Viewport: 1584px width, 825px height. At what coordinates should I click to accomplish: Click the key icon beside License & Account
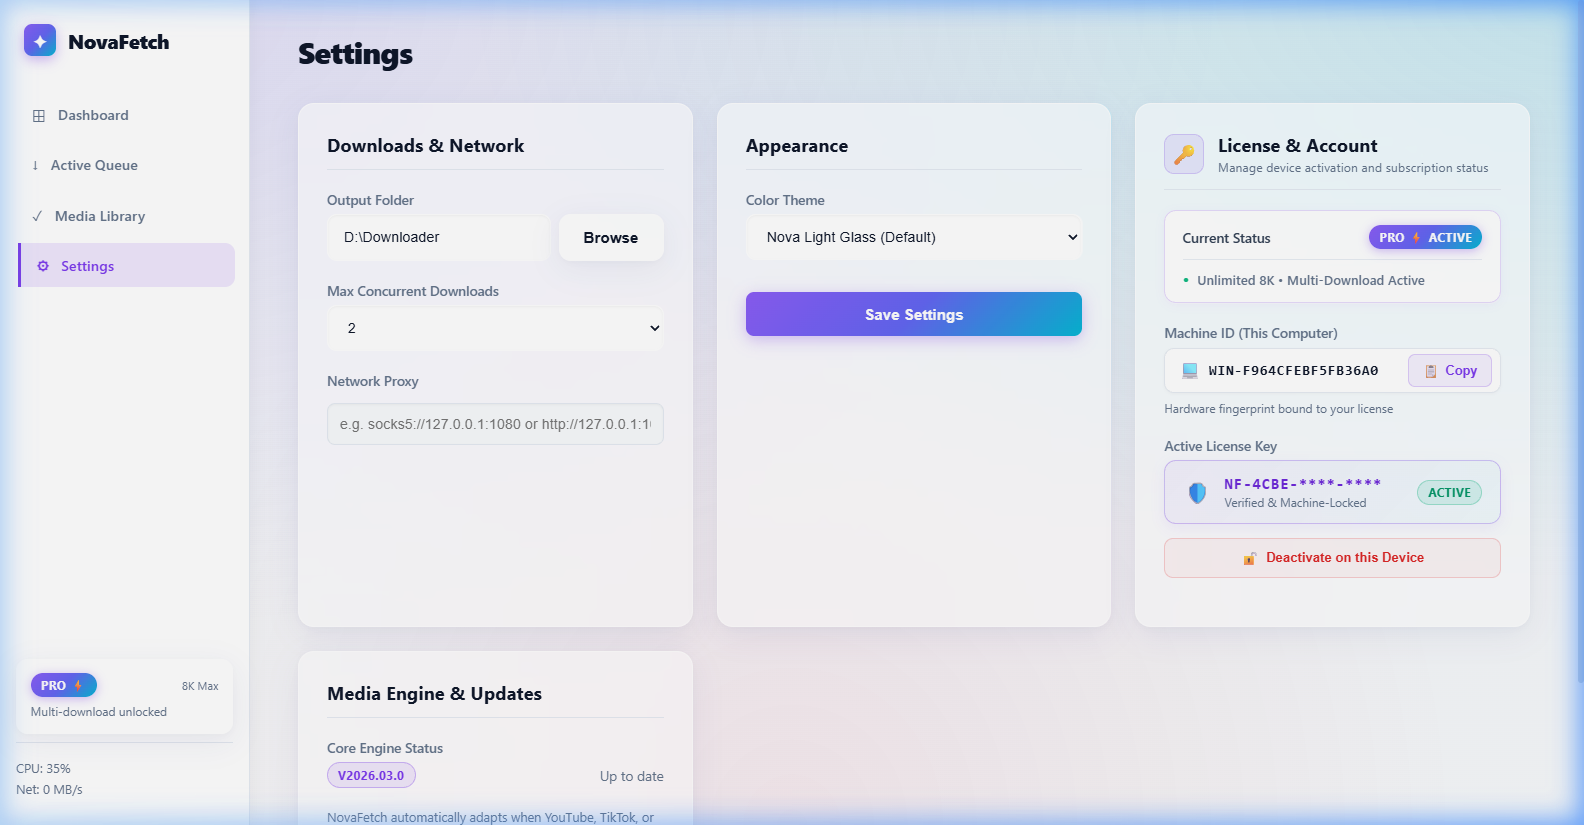[x=1184, y=154]
